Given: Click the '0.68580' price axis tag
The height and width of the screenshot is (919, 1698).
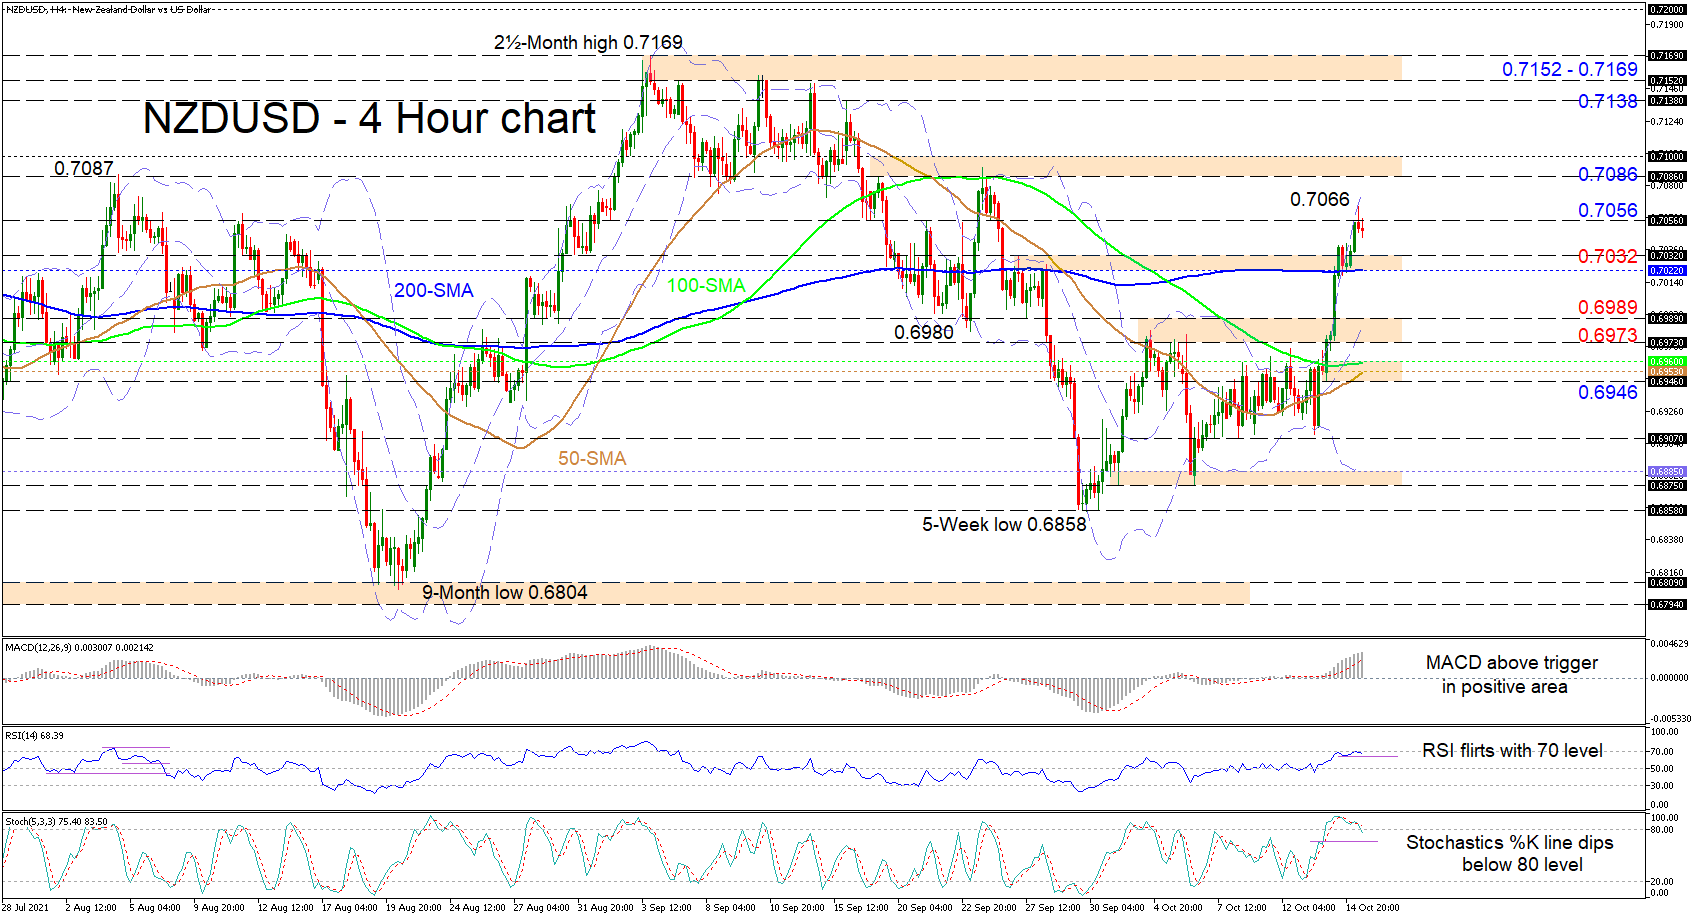Looking at the screenshot, I should tap(1667, 510).
